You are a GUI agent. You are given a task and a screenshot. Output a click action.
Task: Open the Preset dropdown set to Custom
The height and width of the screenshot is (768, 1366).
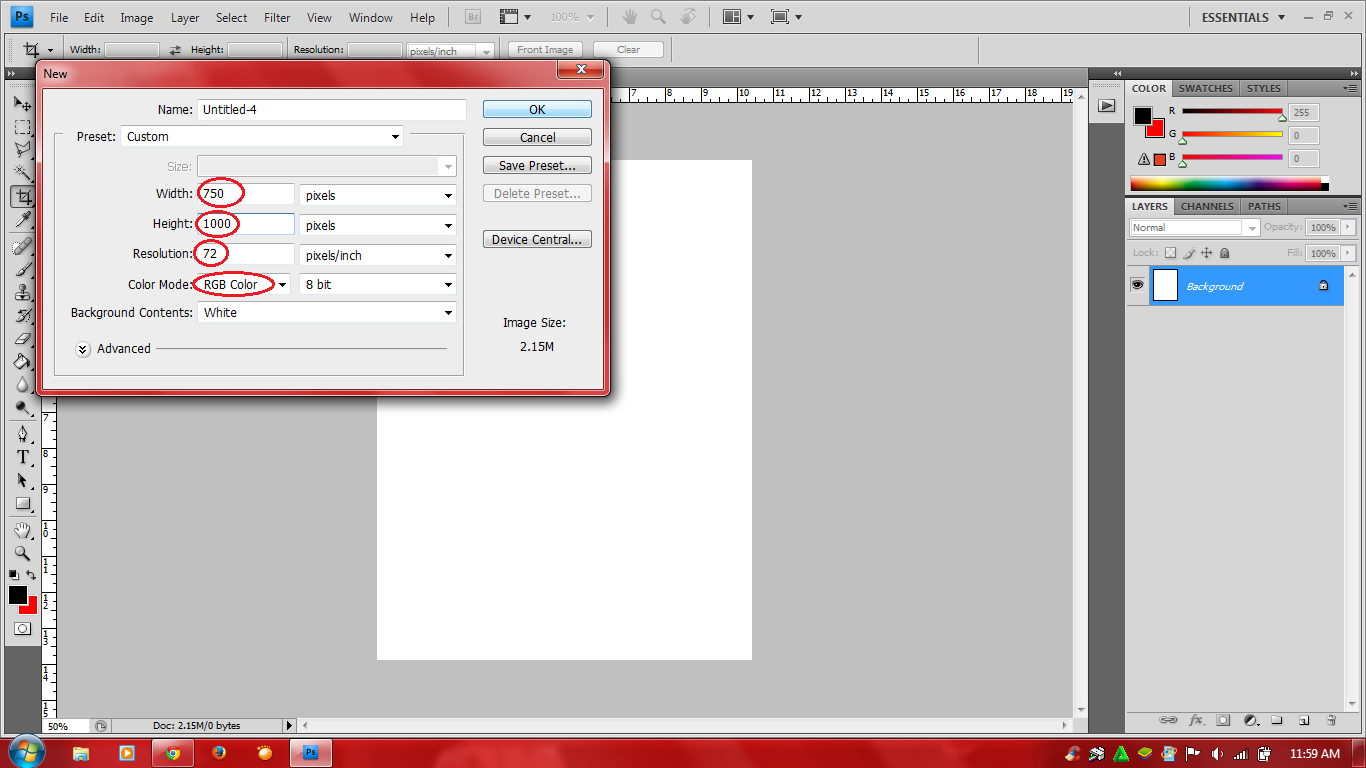pos(263,137)
